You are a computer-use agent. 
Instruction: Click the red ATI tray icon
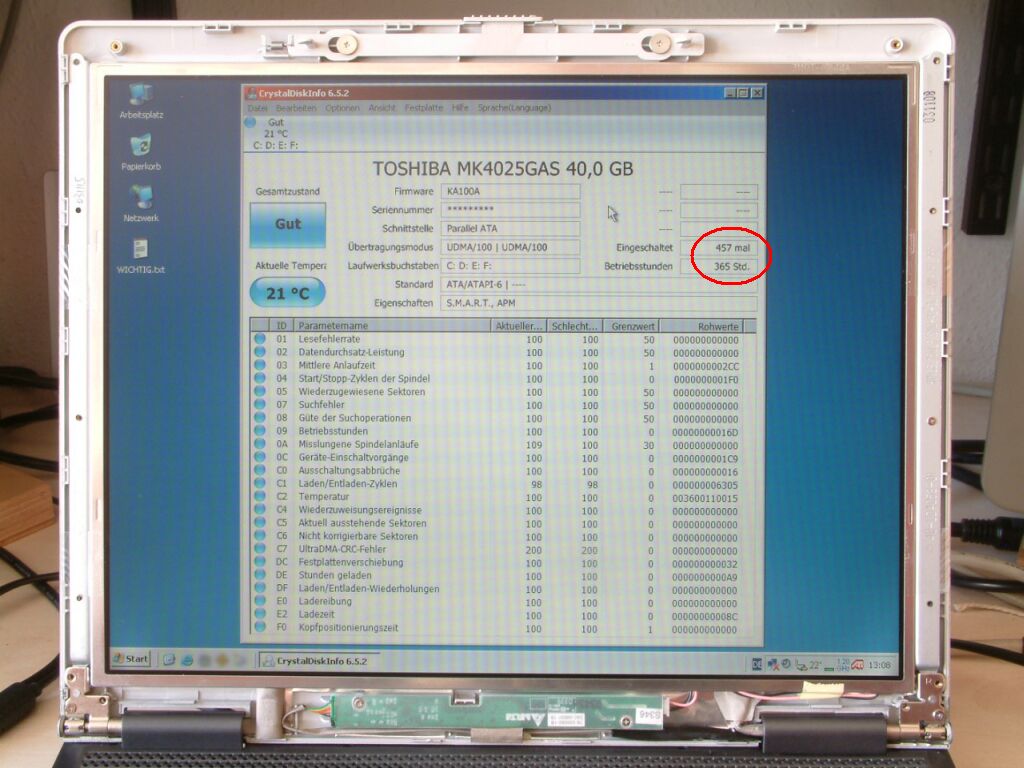click(x=857, y=665)
